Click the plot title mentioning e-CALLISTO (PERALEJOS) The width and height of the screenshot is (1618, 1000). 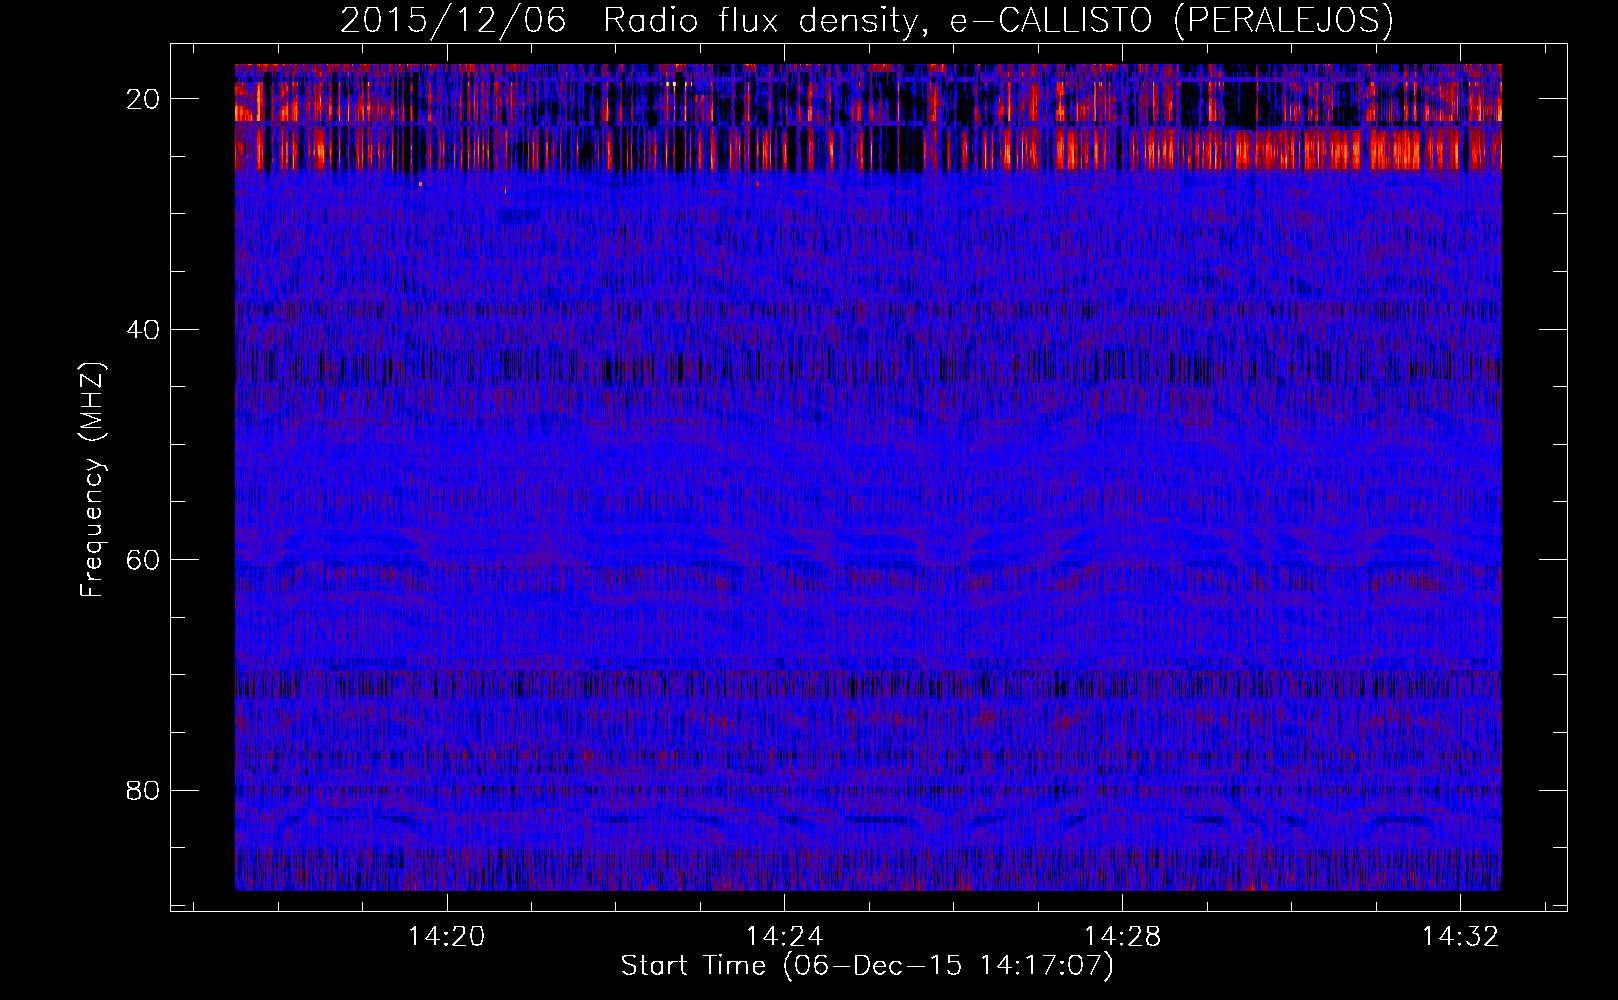[x=867, y=20]
